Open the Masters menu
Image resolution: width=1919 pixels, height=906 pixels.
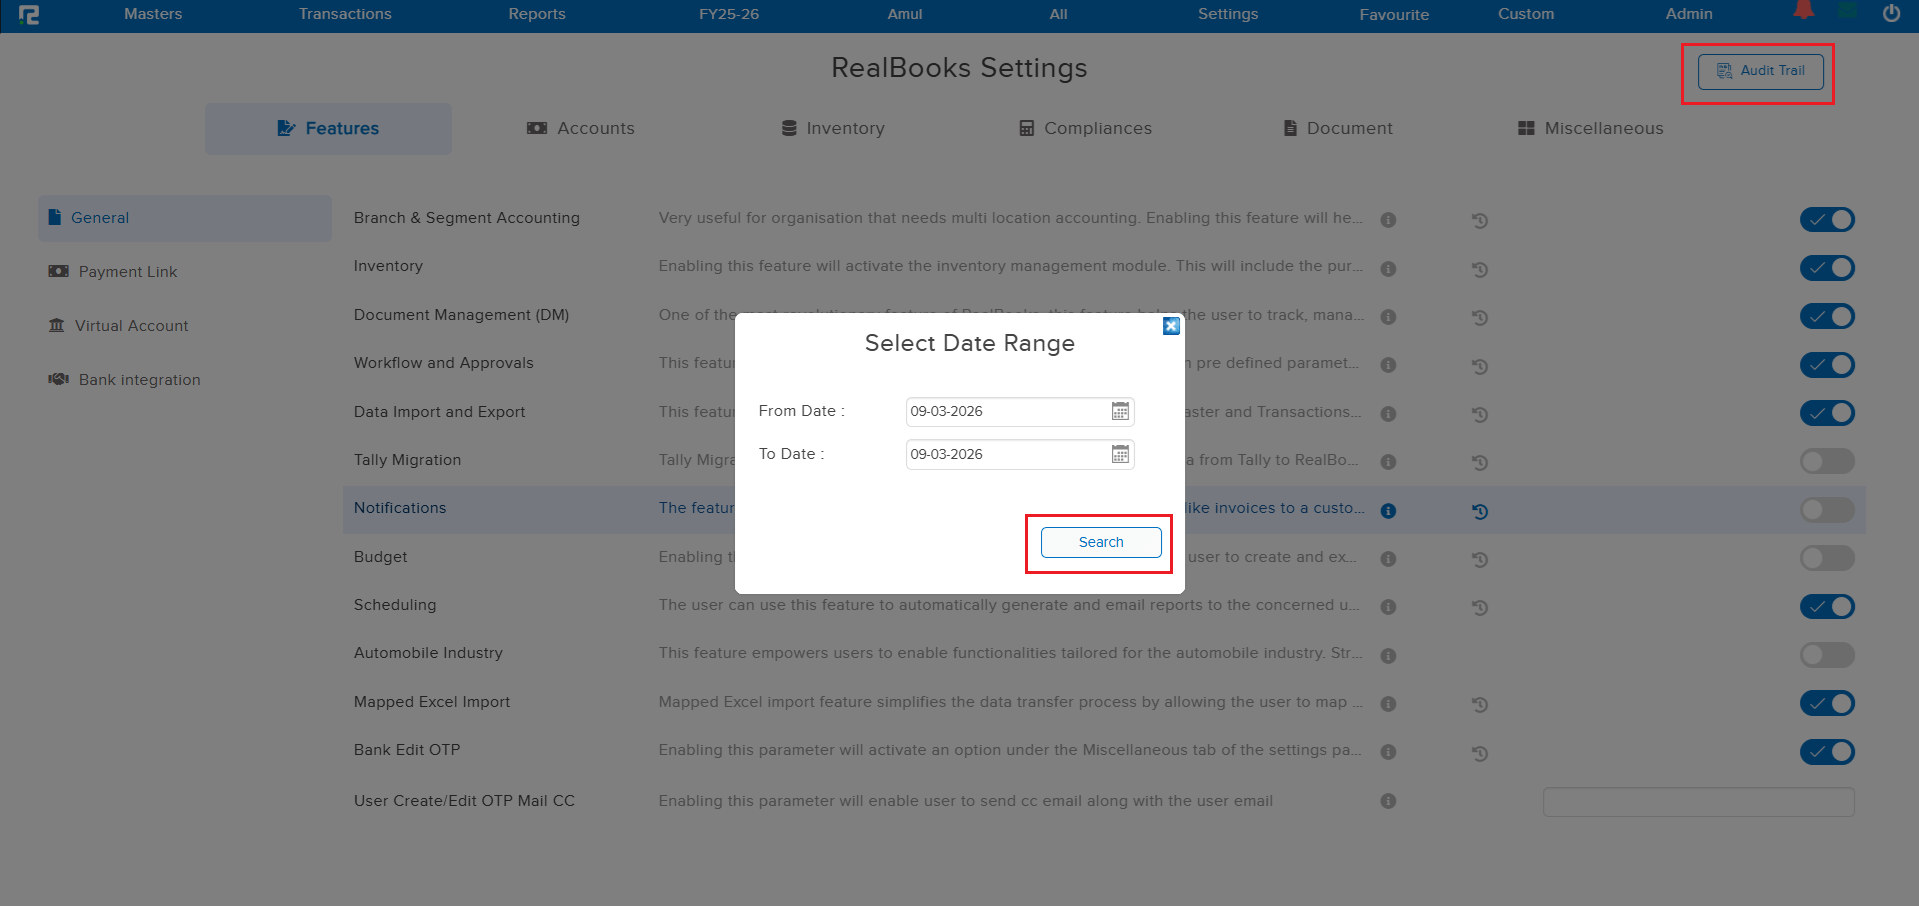pos(153,14)
